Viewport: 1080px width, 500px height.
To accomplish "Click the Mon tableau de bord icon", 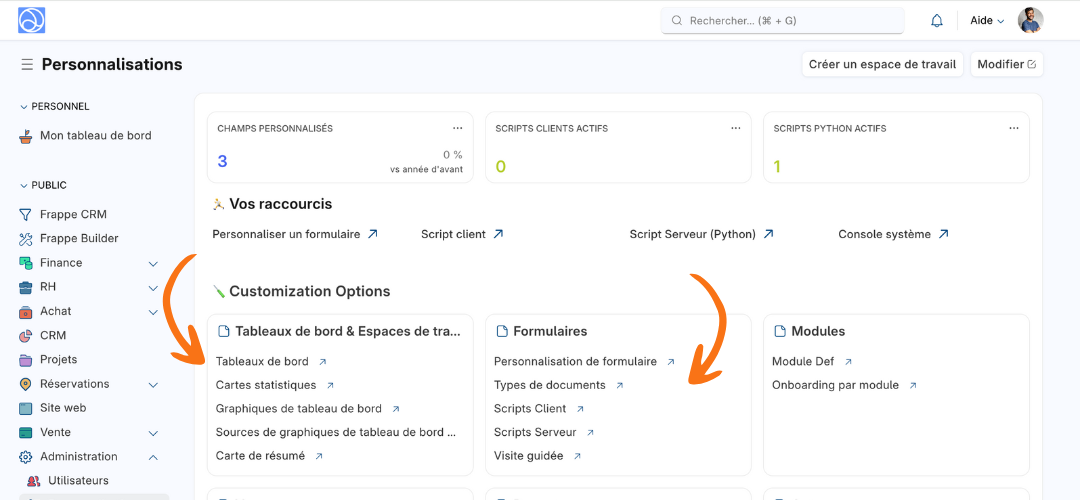I will pos(25,136).
